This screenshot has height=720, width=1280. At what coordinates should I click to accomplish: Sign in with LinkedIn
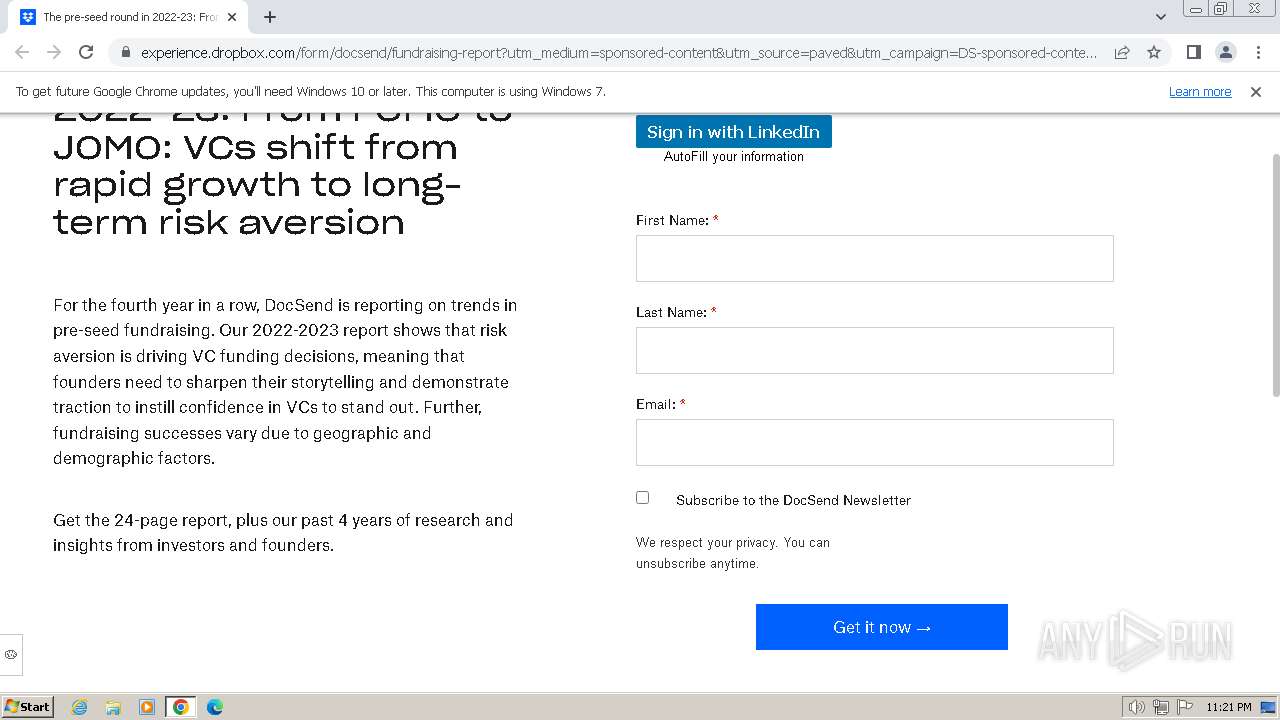coord(734,132)
